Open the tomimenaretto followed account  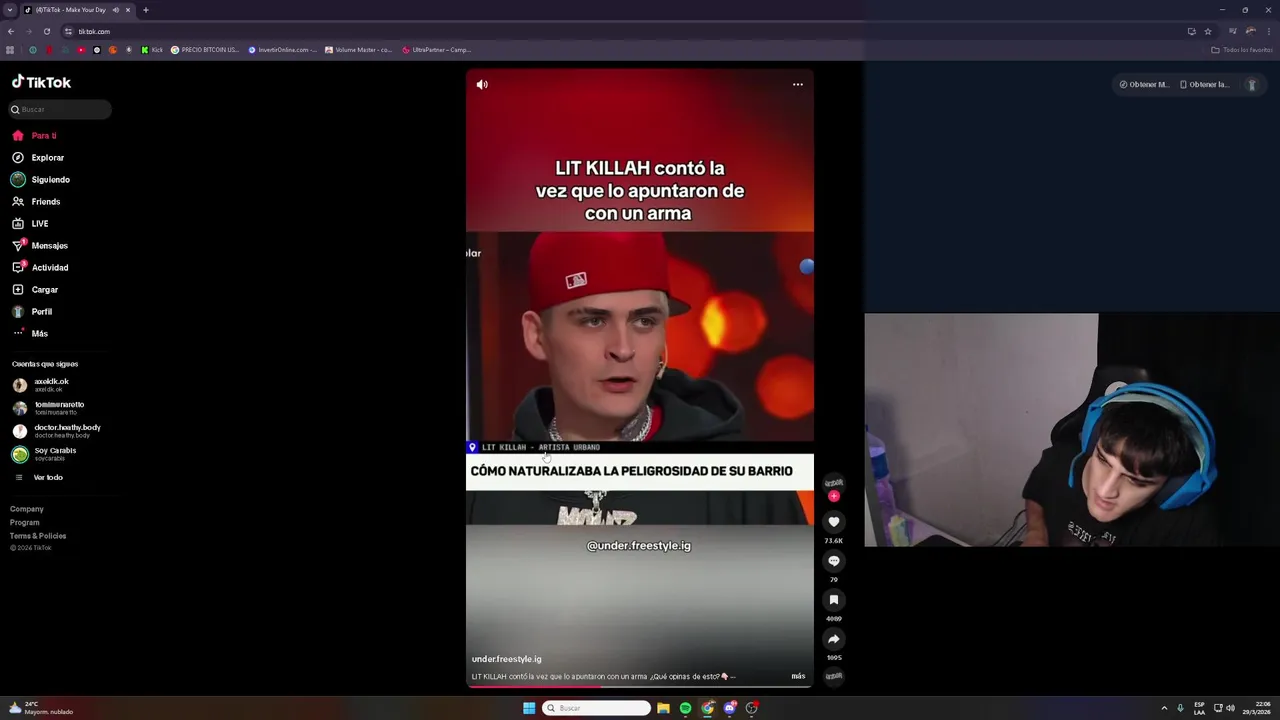(48, 407)
